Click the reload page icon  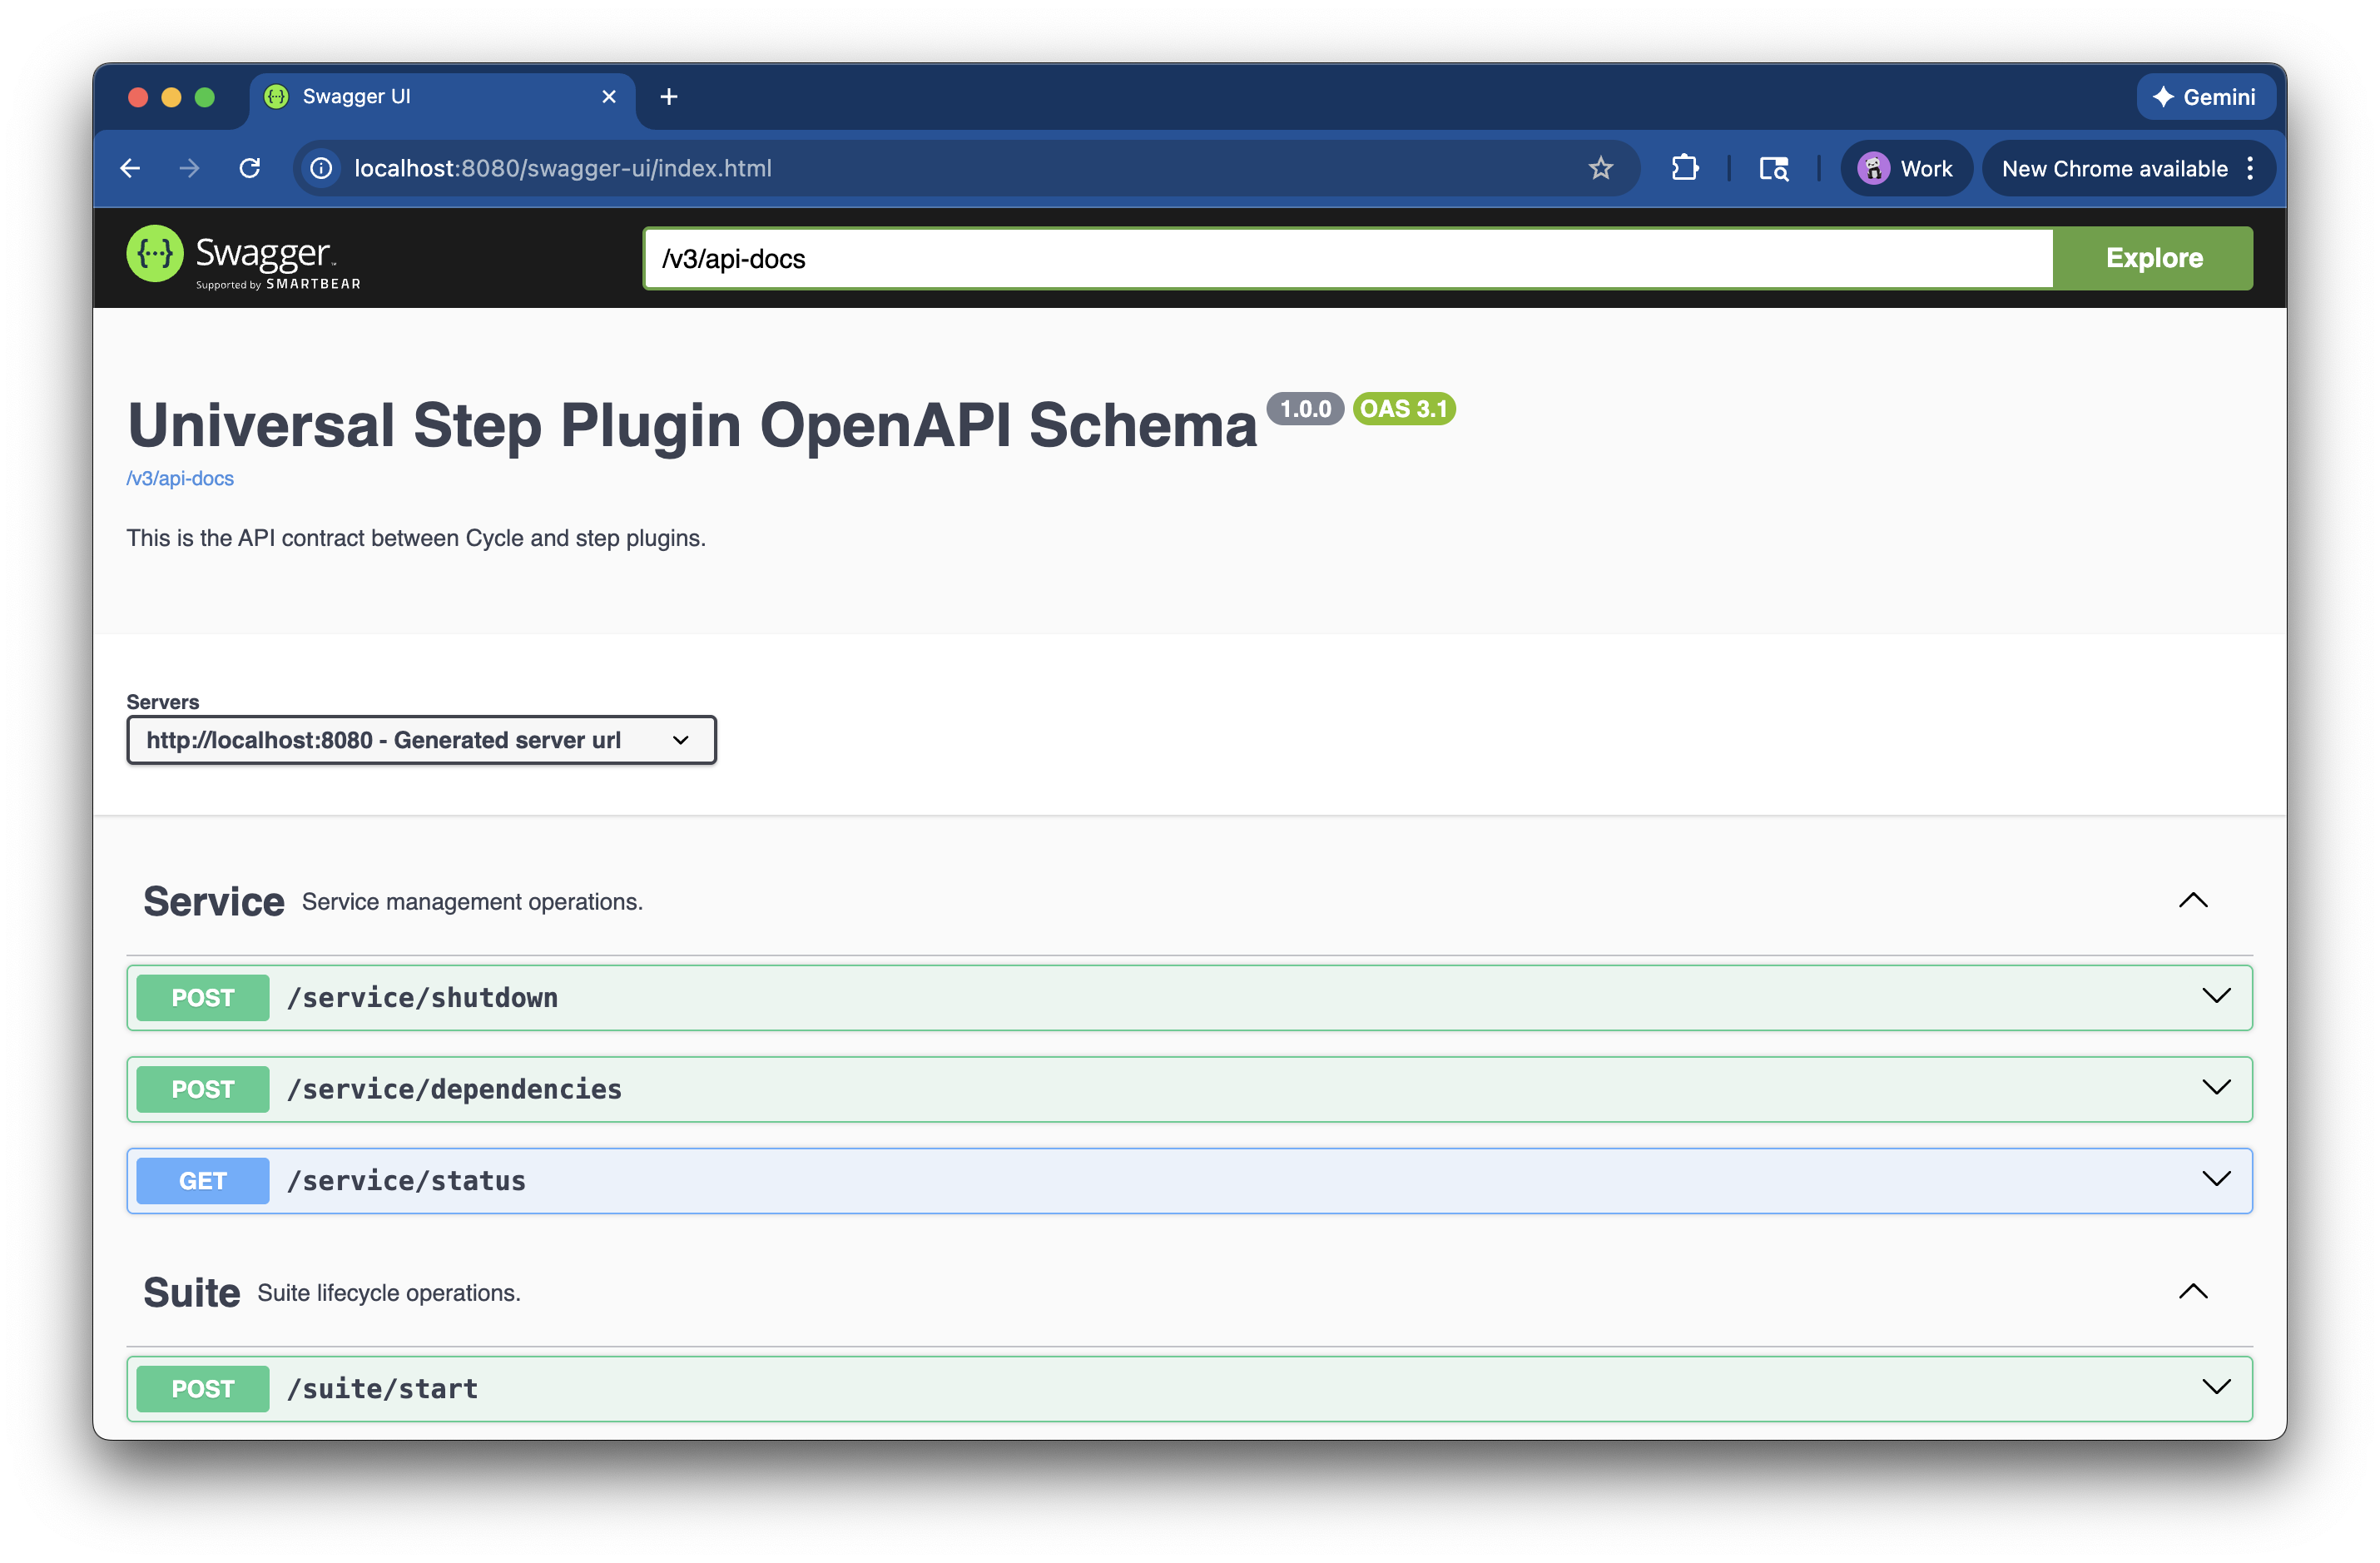tap(250, 168)
